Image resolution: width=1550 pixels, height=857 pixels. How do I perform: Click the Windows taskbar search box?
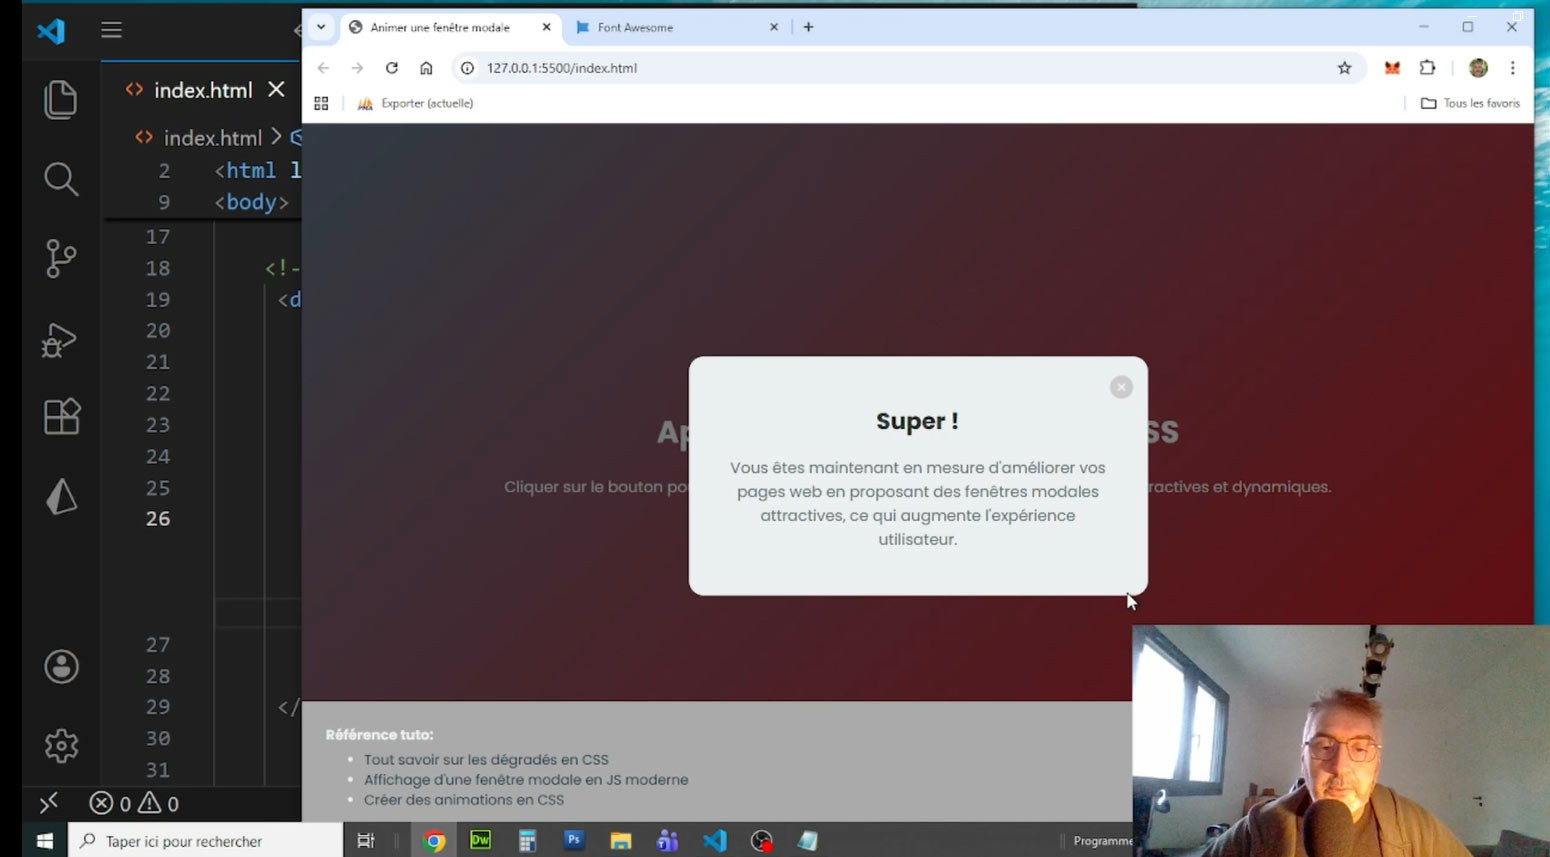coord(205,841)
